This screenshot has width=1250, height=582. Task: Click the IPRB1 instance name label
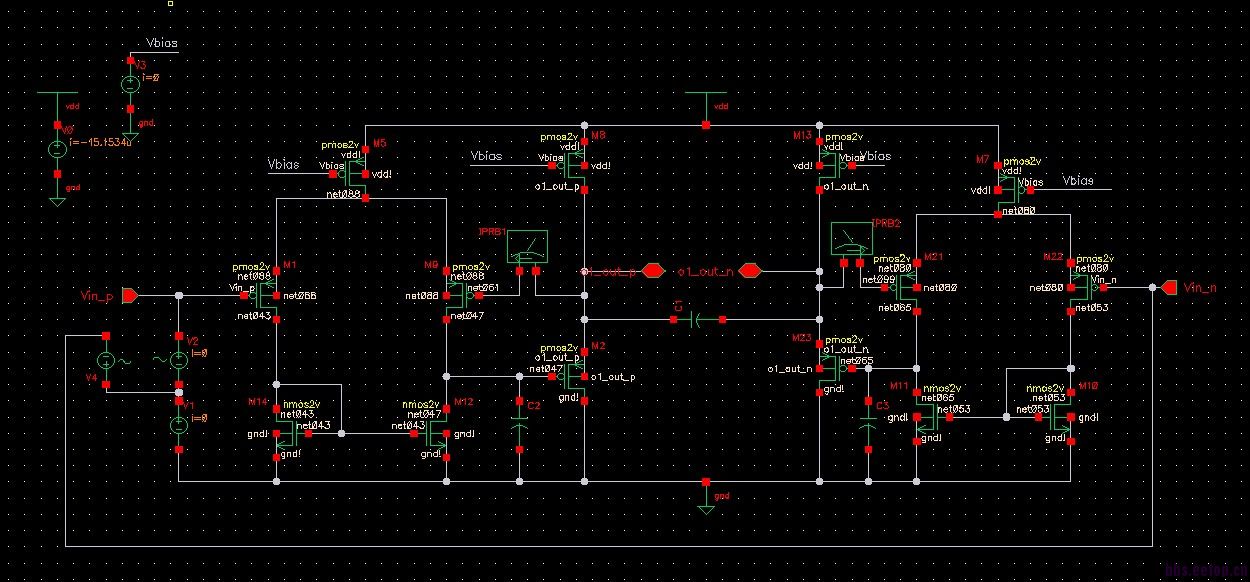click(x=493, y=231)
